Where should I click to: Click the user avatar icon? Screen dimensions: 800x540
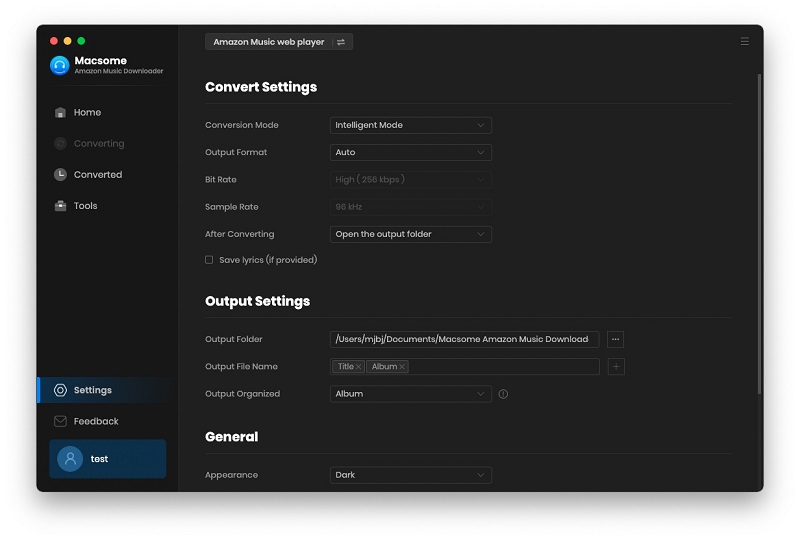coord(70,459)
